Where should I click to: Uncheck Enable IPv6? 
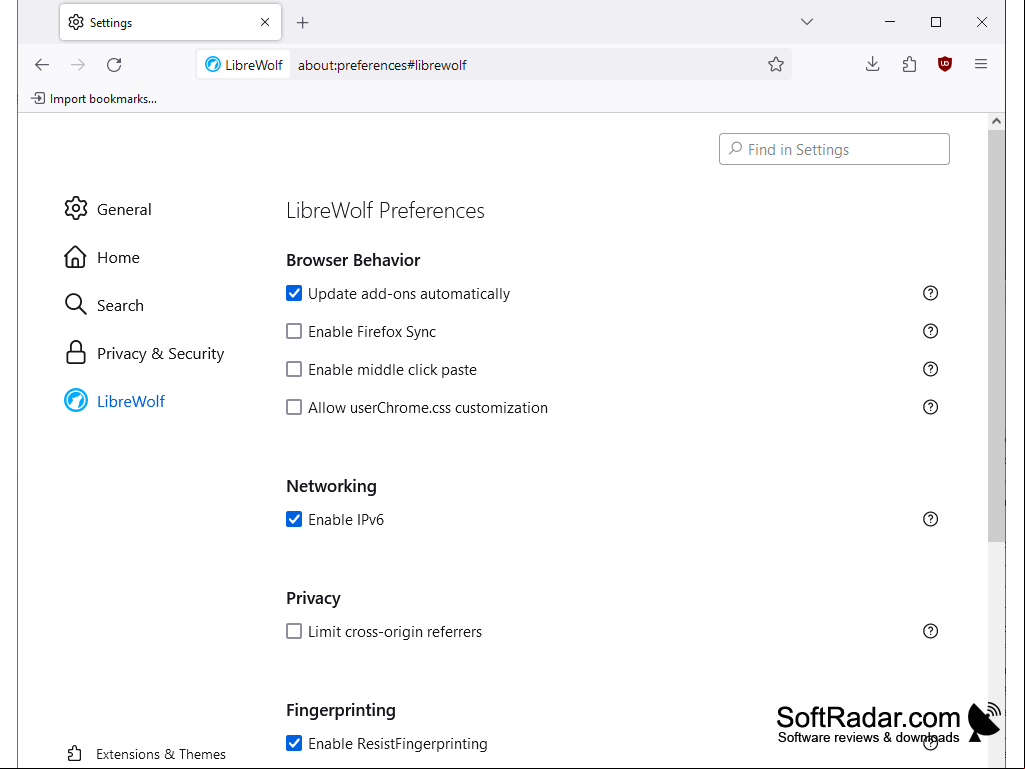point(294,519)
